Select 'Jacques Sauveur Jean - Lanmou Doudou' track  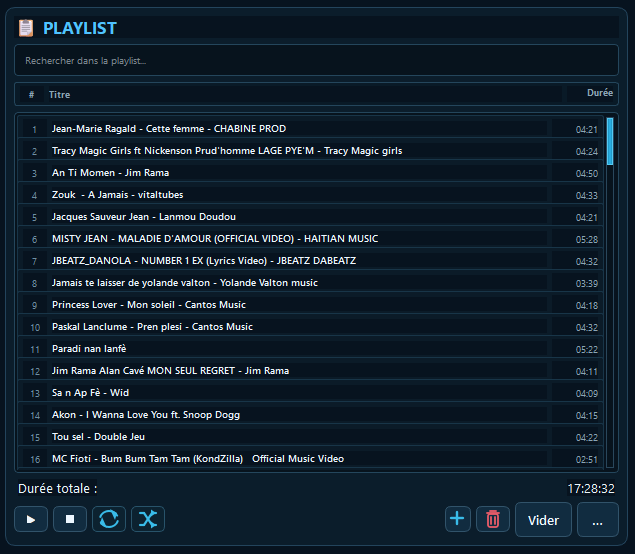coord(311,217)
